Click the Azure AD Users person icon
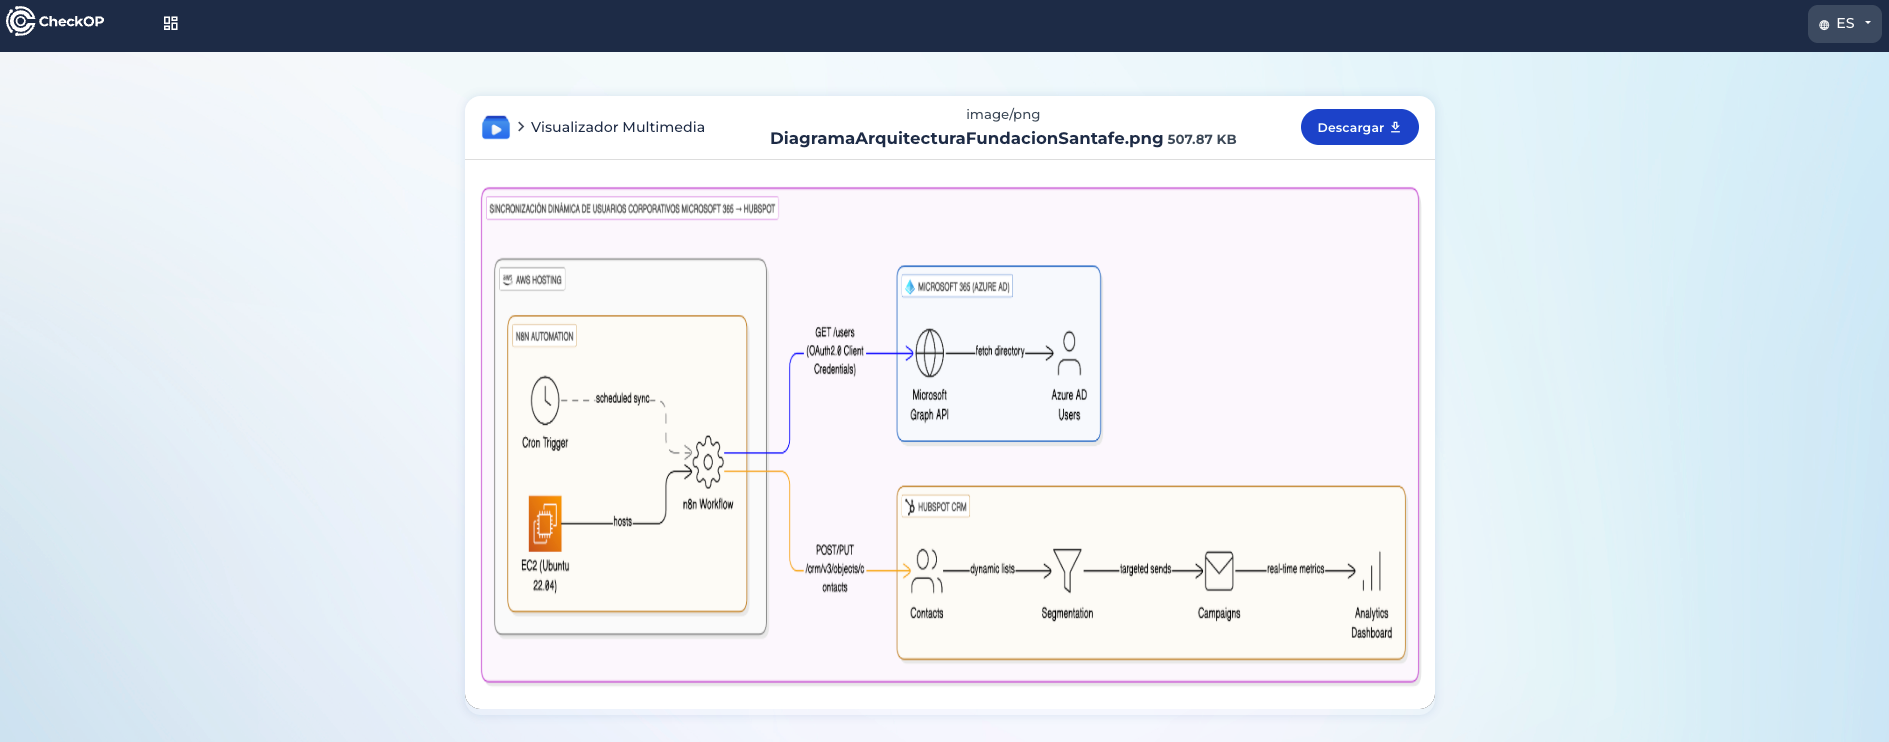Screen dimensions: 1889x742 coord(1069,353)
